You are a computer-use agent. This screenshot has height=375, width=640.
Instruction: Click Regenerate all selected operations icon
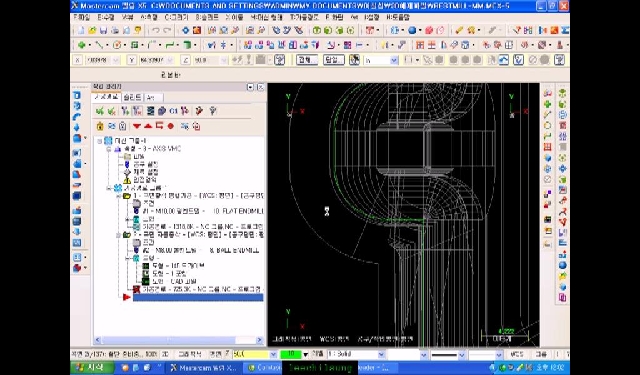[125, 111]
